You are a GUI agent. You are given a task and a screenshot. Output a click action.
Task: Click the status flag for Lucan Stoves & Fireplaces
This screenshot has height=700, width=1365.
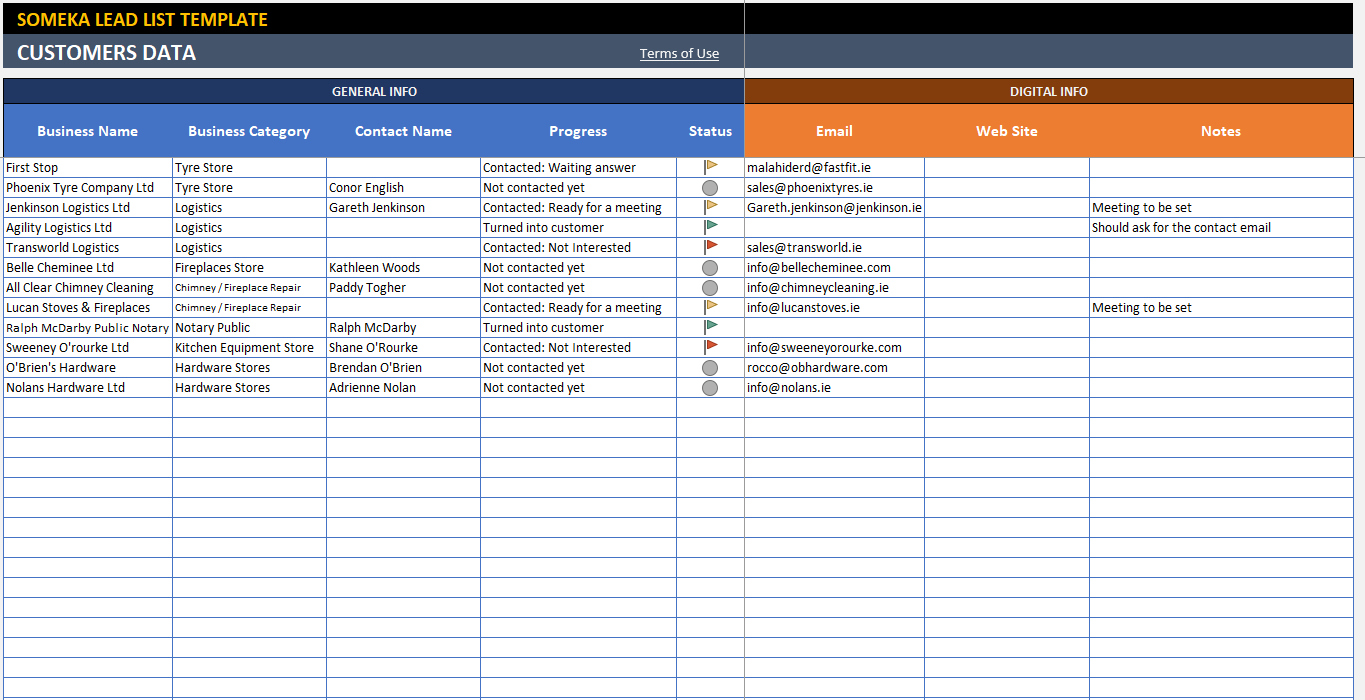click(711, 308)
